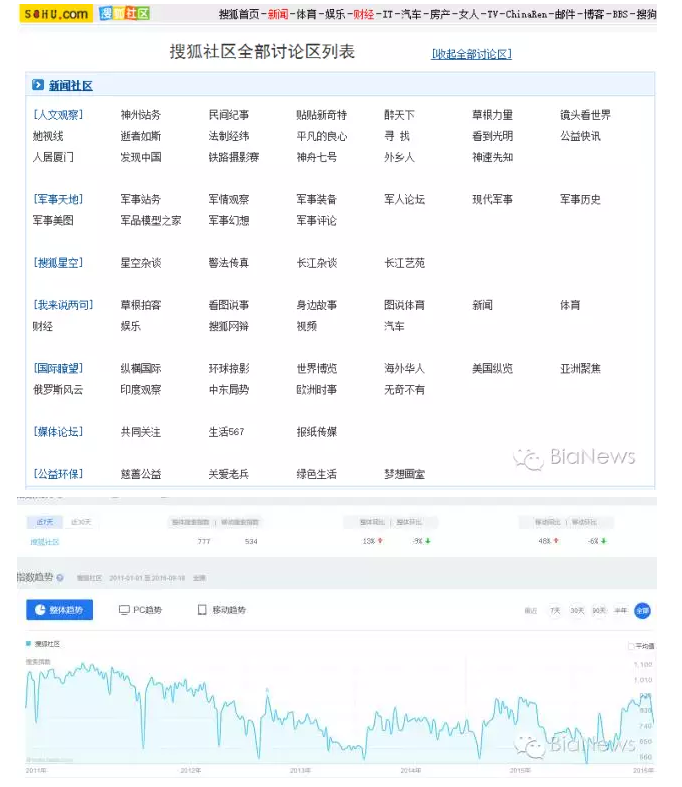Open the 神州站务 forum link
The width and height of the screenshot is (682, 787).
click(140, 115)
